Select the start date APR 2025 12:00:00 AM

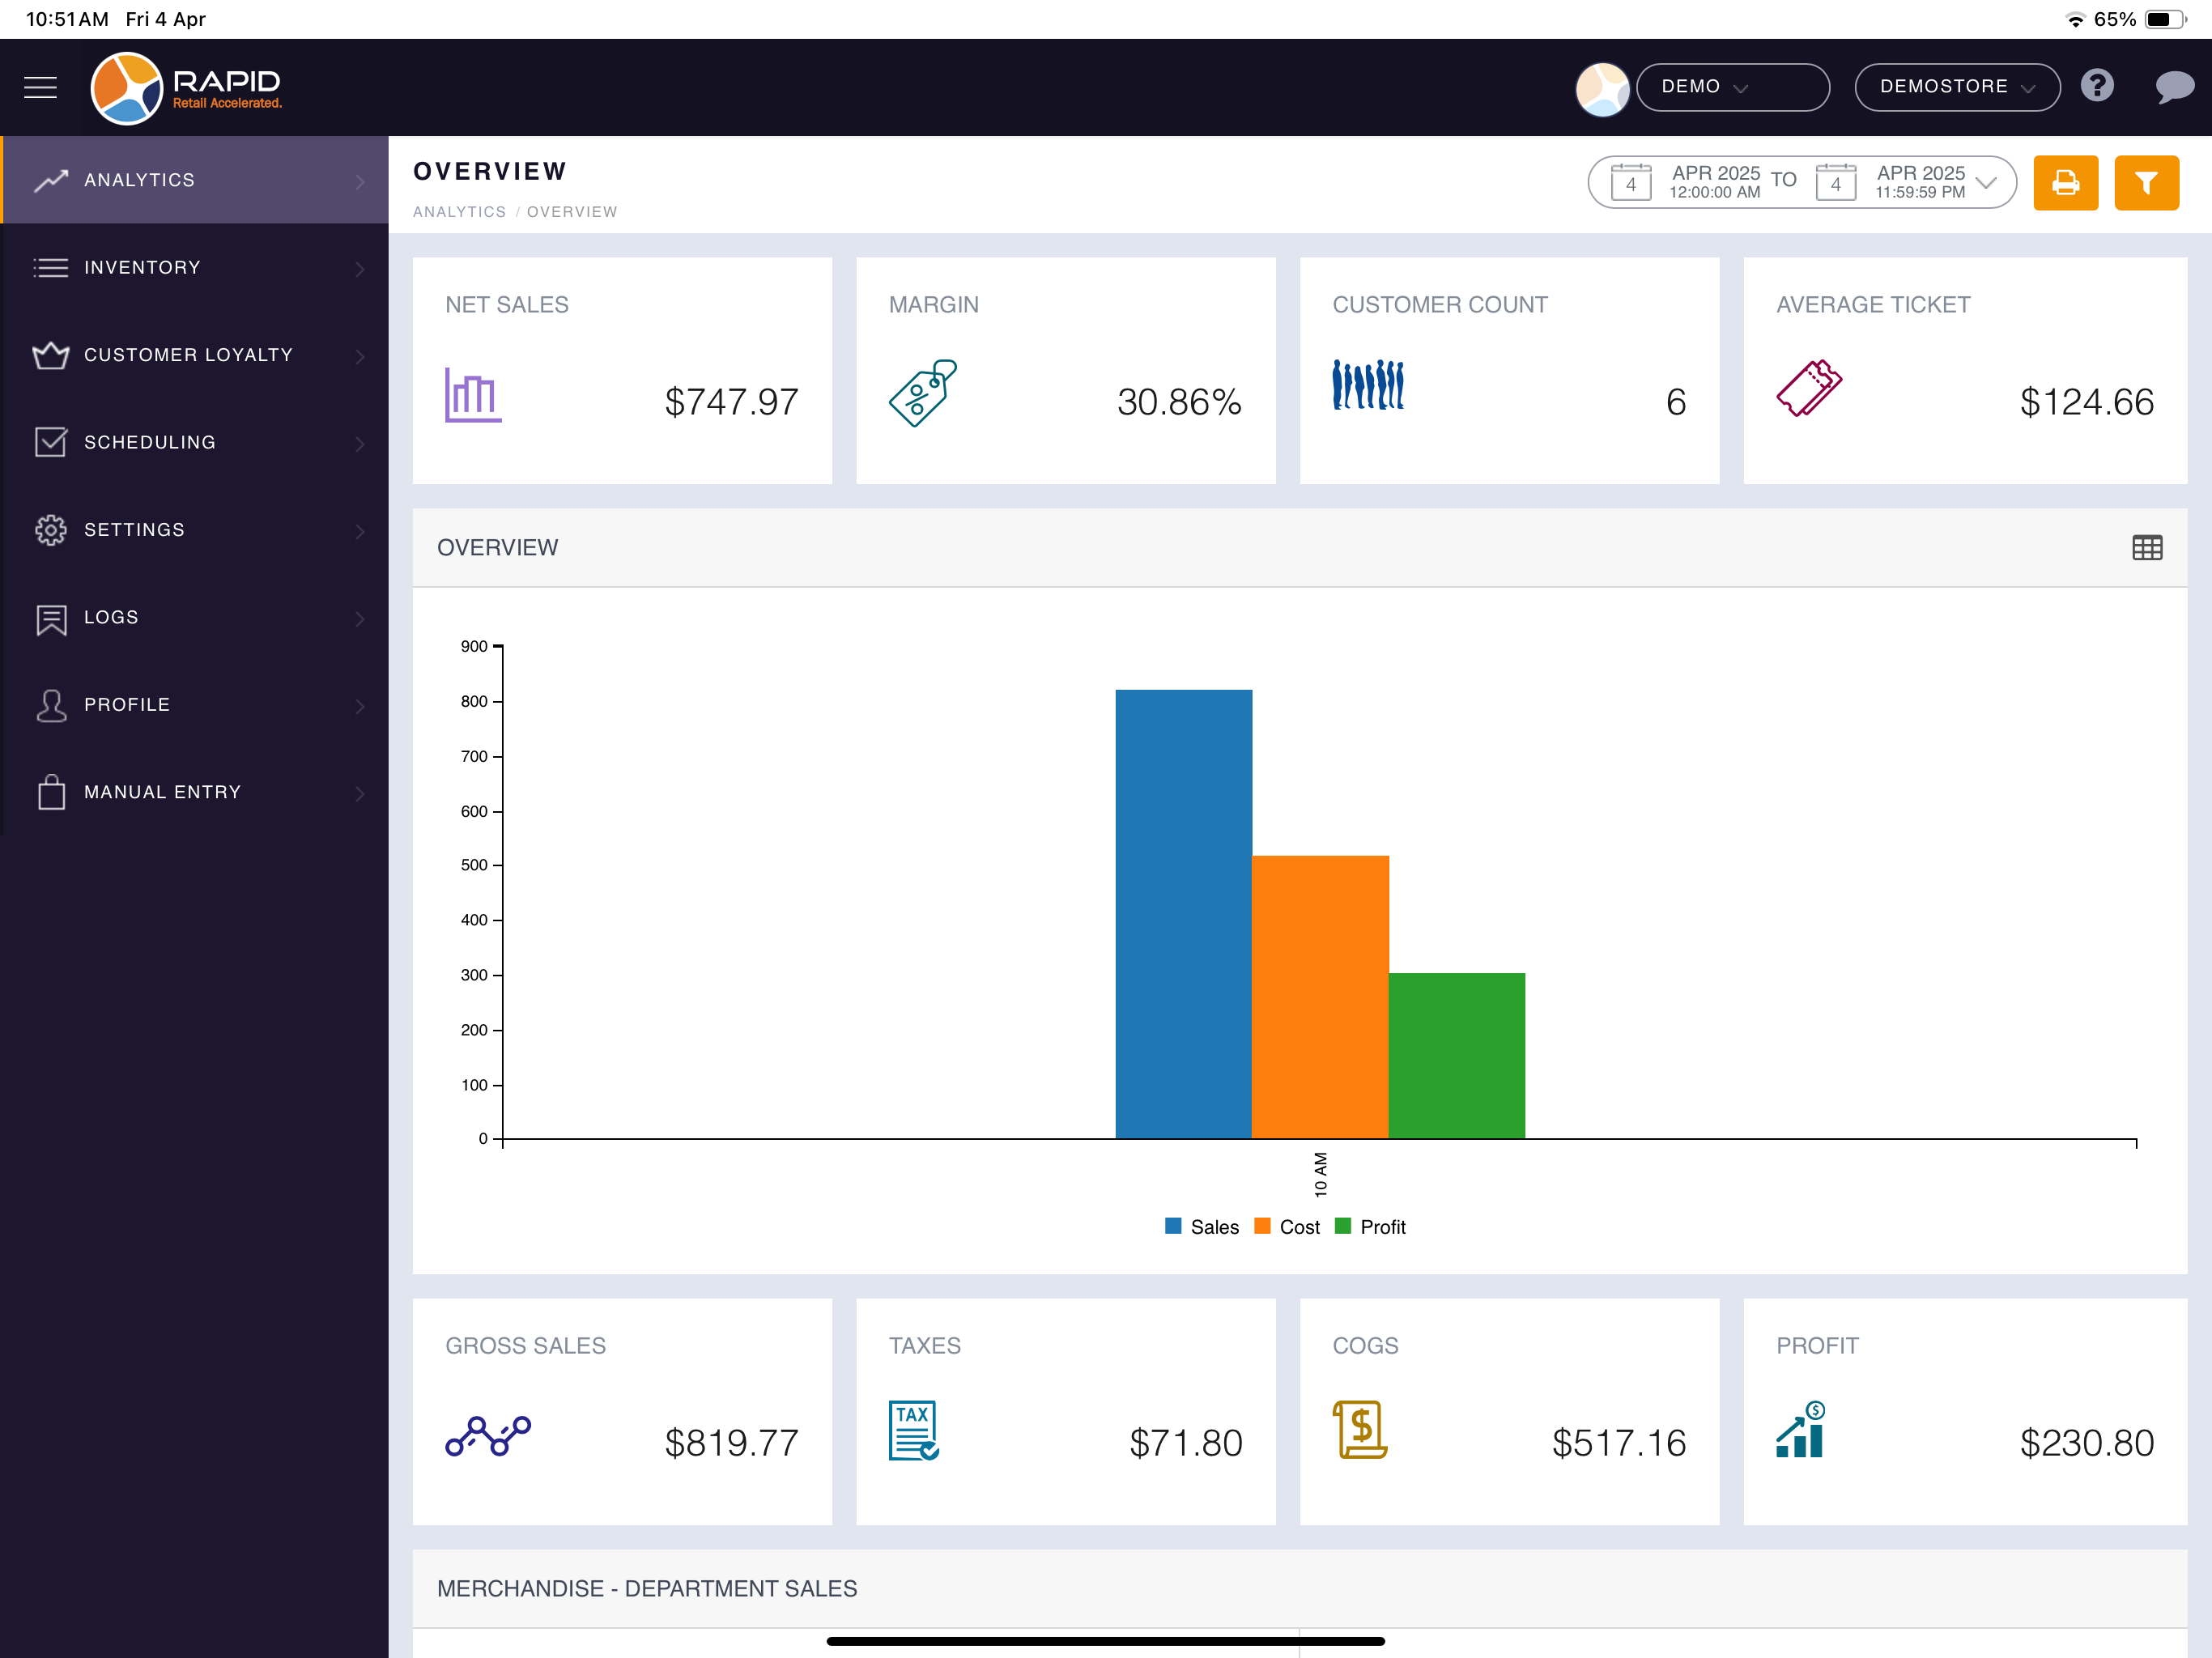click(x=1714, y=182)
